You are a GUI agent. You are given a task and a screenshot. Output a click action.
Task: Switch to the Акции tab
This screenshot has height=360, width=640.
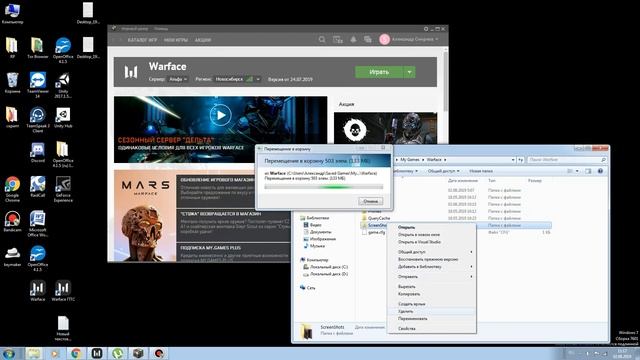[202, 40]
